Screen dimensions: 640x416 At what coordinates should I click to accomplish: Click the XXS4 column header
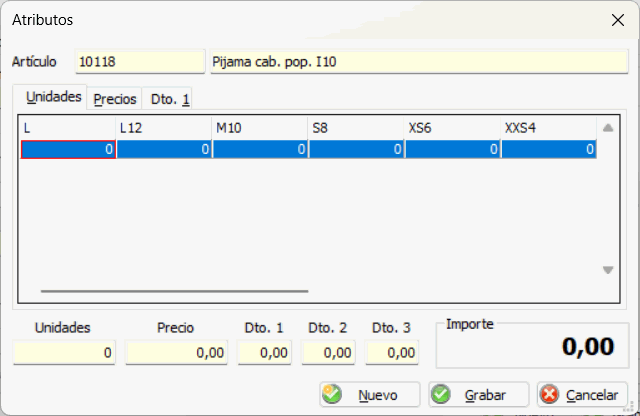point(549,128)
